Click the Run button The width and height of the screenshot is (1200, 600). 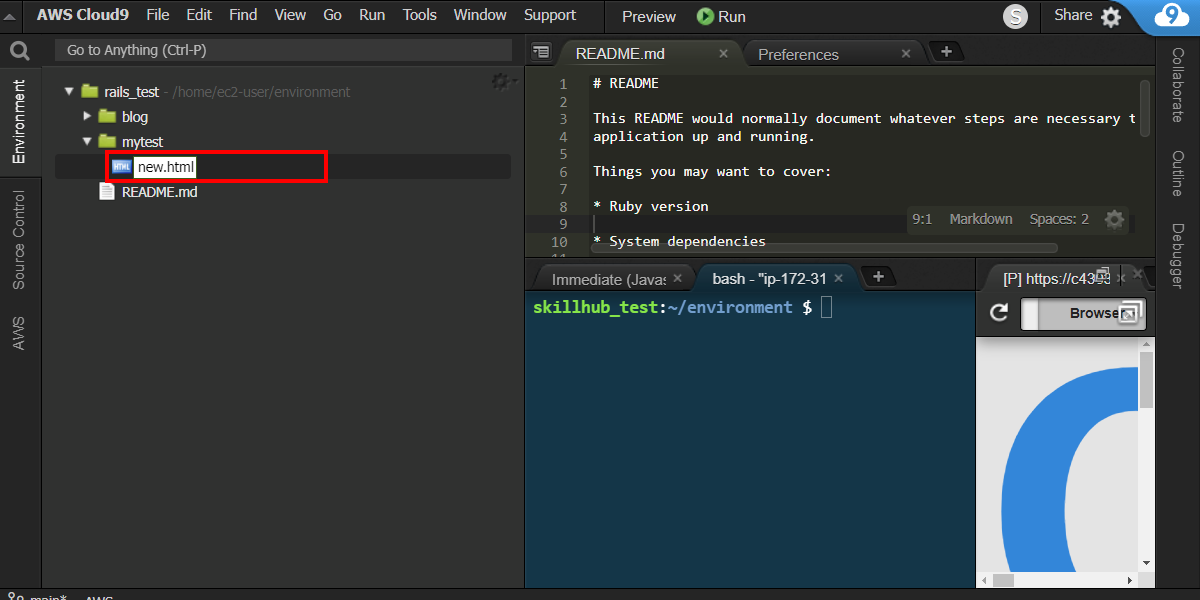pyautogui.click(x=721, y=16)
